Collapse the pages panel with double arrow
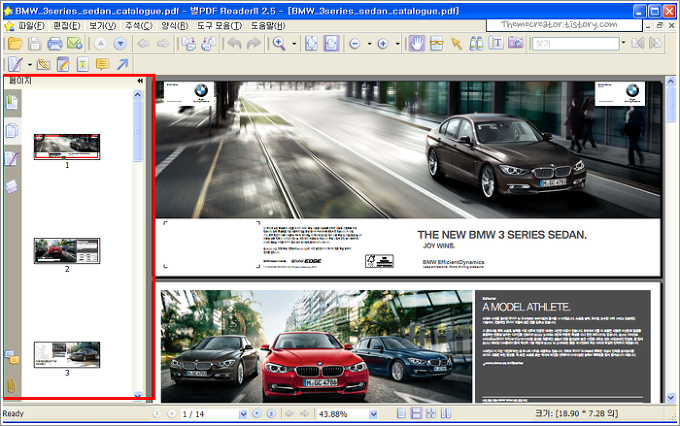This screenshot has width=680, height=426. [x=140, y=81]
